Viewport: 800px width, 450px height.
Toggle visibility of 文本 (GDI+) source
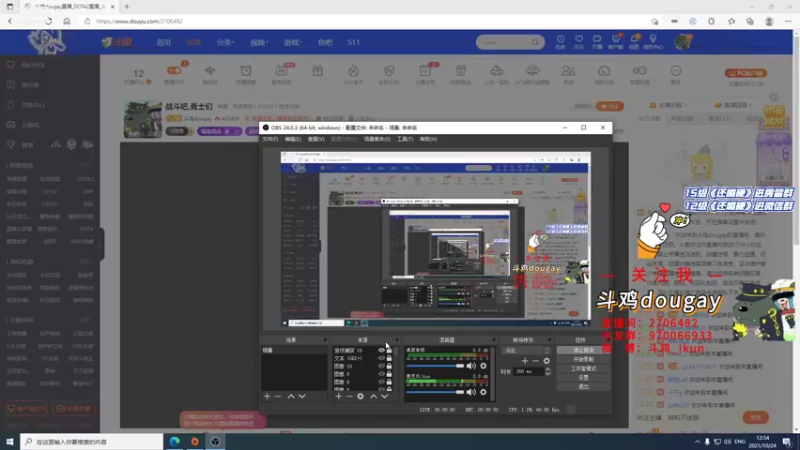coord(381,358)
